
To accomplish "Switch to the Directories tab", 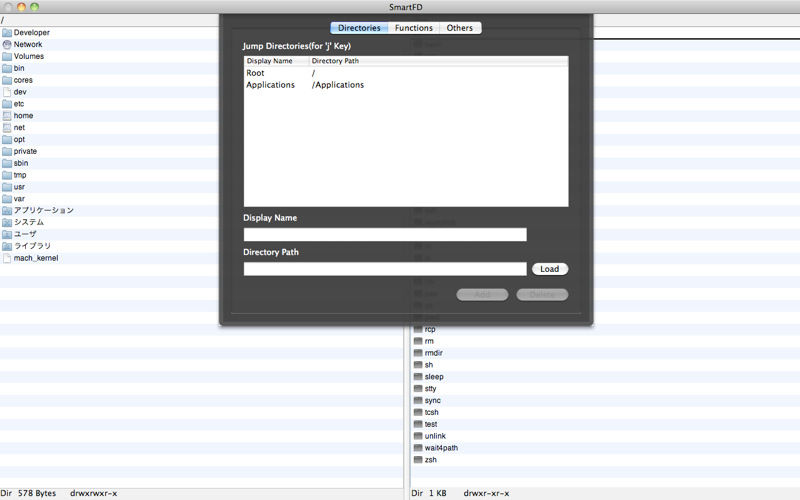I will click(x=359, y=28).
